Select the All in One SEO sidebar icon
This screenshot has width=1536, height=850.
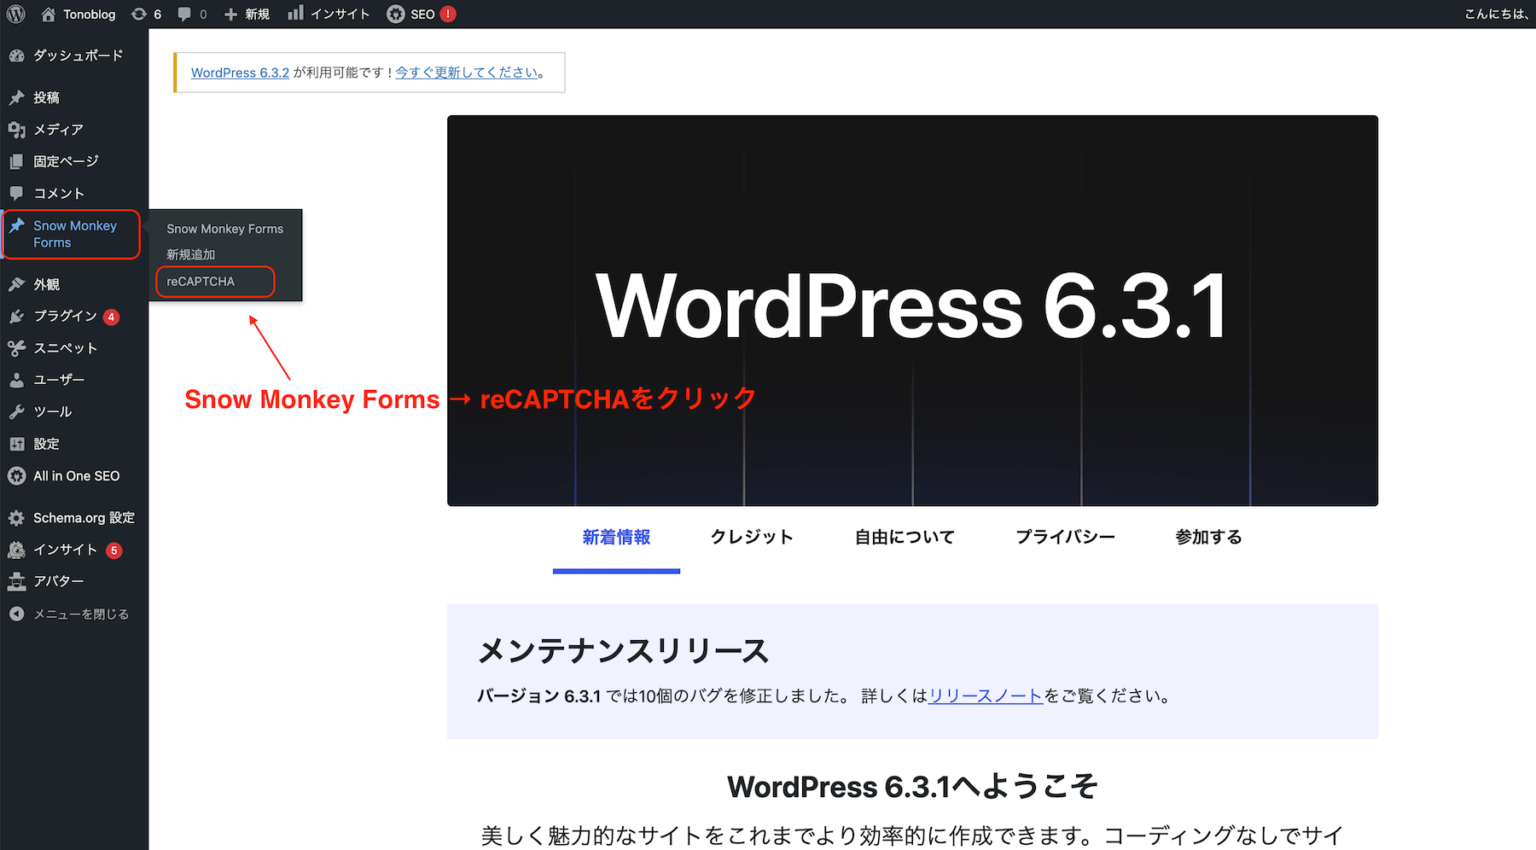pyautogui.click(x=16, y=475)
